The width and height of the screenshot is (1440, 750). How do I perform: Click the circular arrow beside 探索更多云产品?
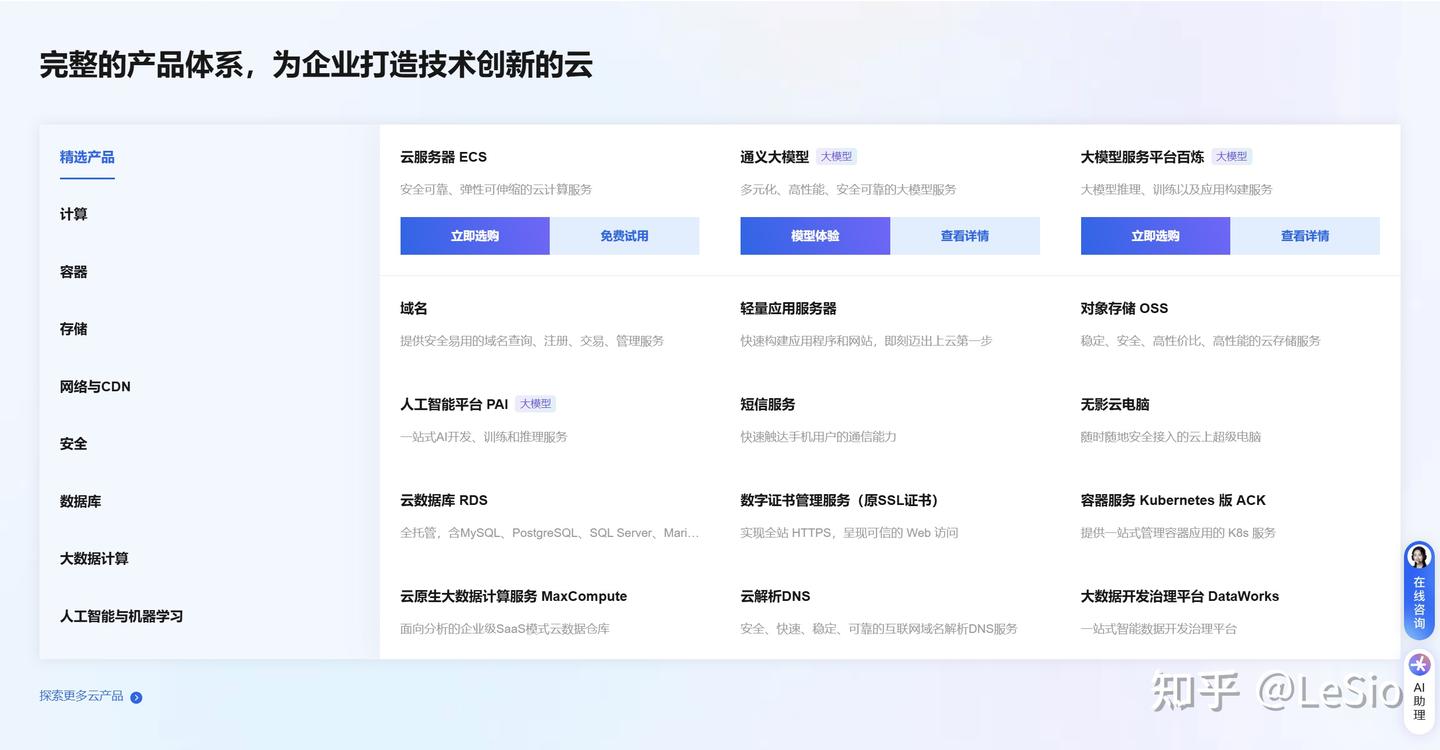pos(136,696)
